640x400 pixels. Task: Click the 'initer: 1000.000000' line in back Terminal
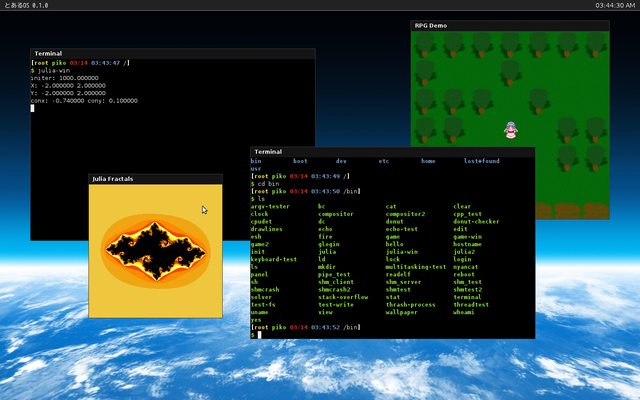[64, 78]
